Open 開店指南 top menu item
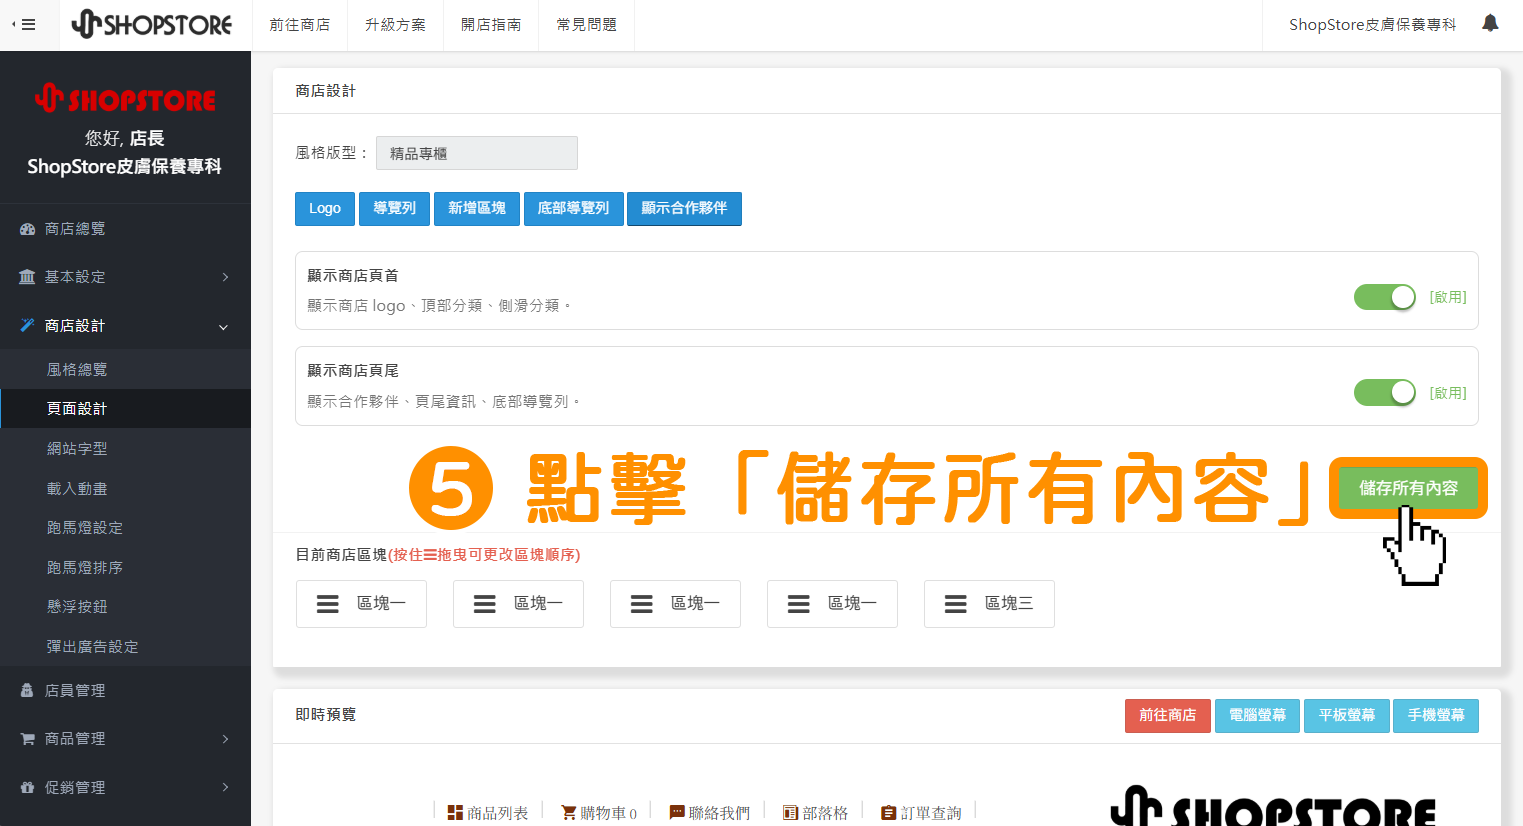The height and width of the screenshot is (826, 1523). (x=491, y=25)
